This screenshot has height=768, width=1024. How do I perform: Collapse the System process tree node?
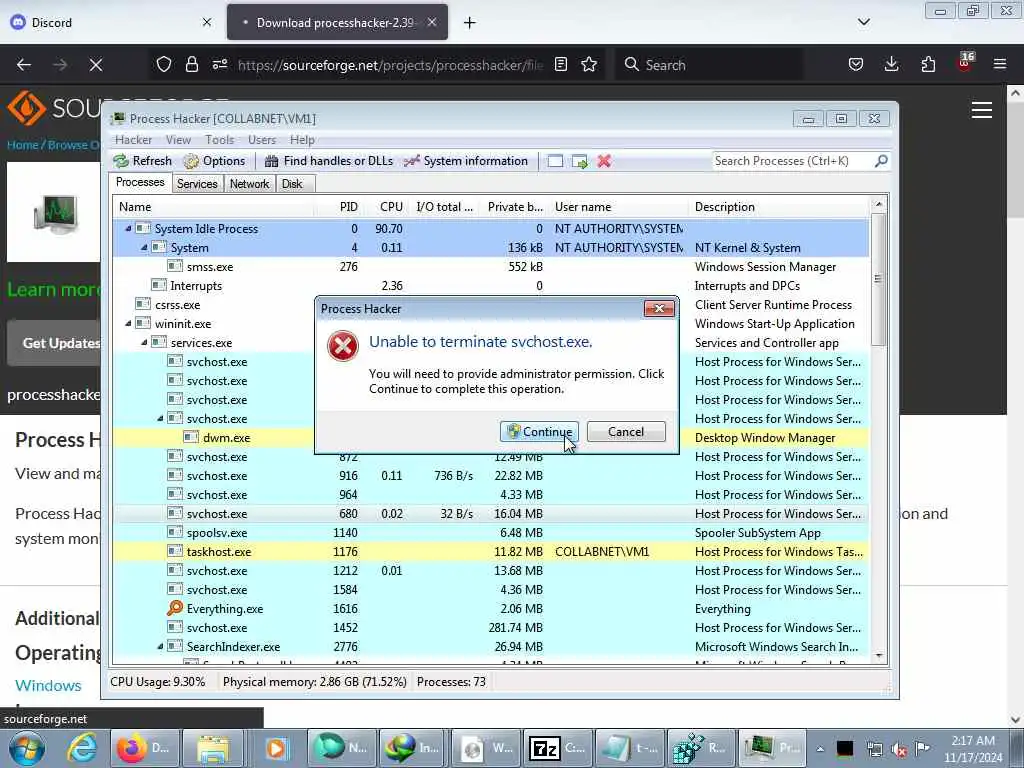pos(144,248)
